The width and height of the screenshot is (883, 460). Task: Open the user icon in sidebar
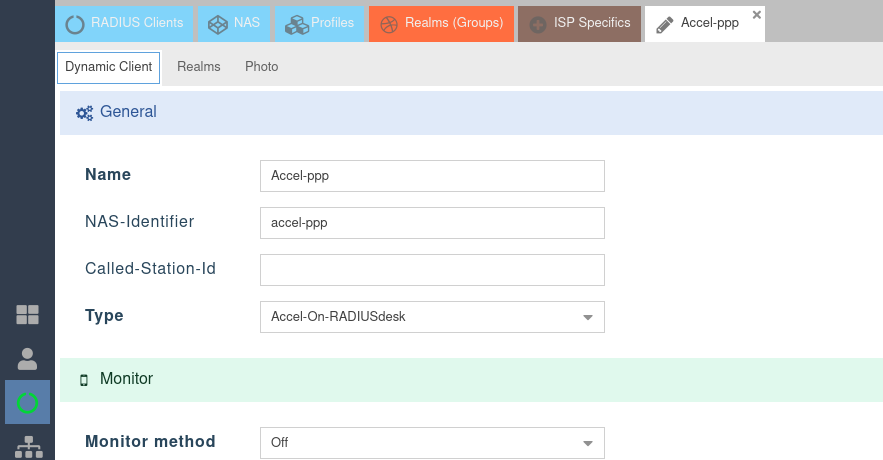27,358
